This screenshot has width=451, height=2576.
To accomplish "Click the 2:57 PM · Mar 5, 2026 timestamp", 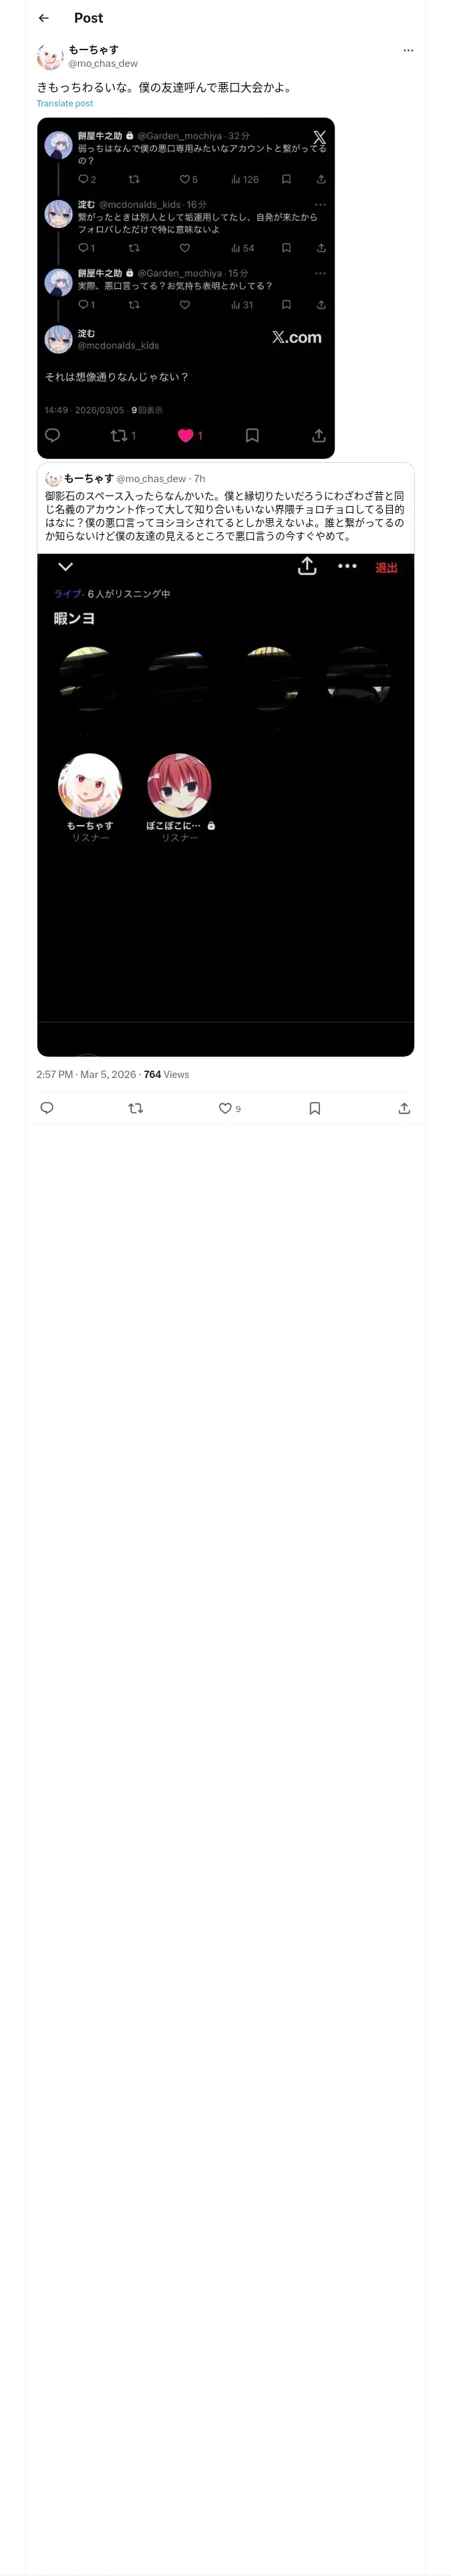I will pos(86,1074).
